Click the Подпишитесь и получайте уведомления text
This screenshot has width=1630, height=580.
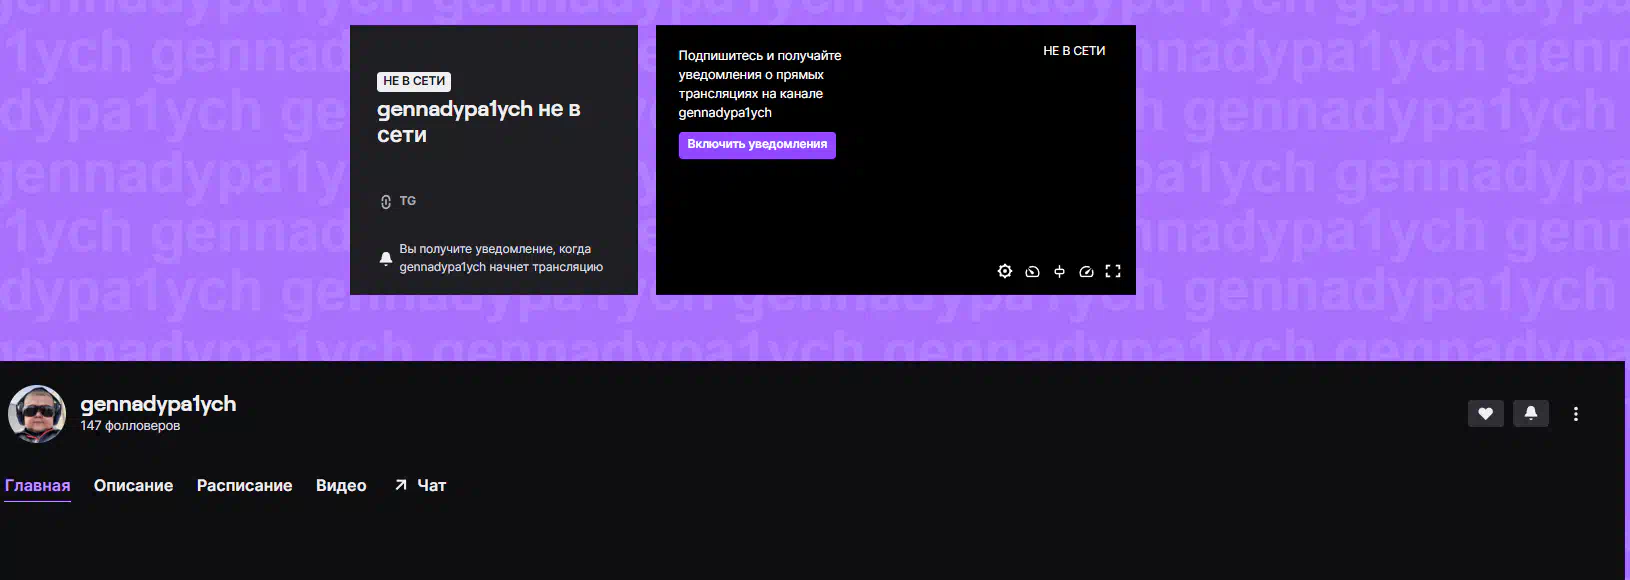[x=760, y=84]
